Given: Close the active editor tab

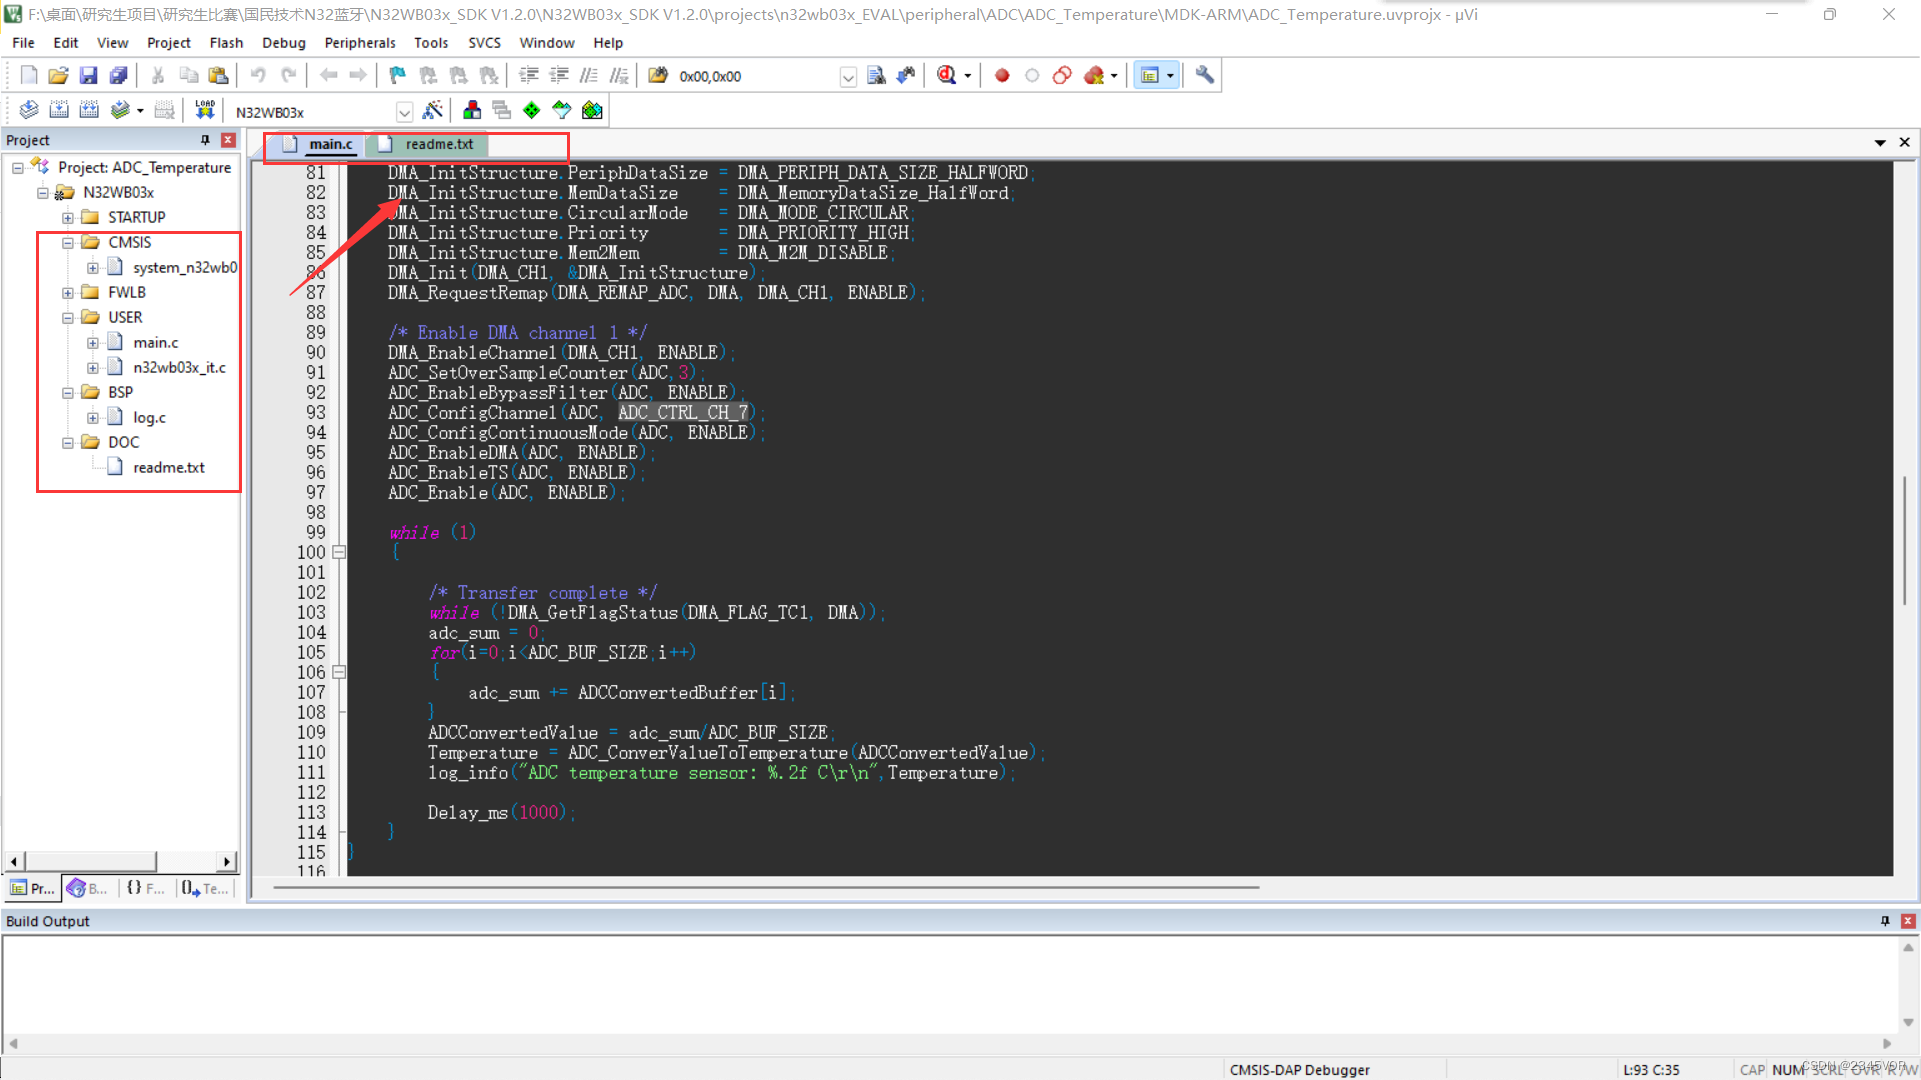Looking at the screenshot, I should pyautogui.click(x=1905, y=143).
